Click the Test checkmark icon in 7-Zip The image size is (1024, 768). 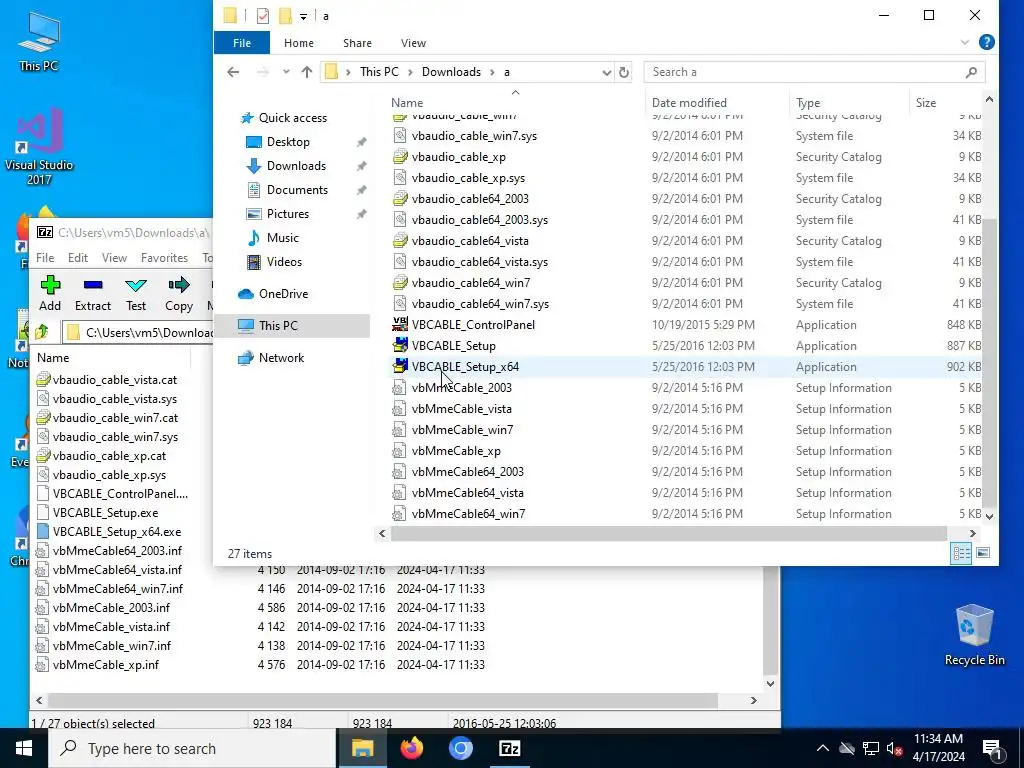tap(136, 285)
